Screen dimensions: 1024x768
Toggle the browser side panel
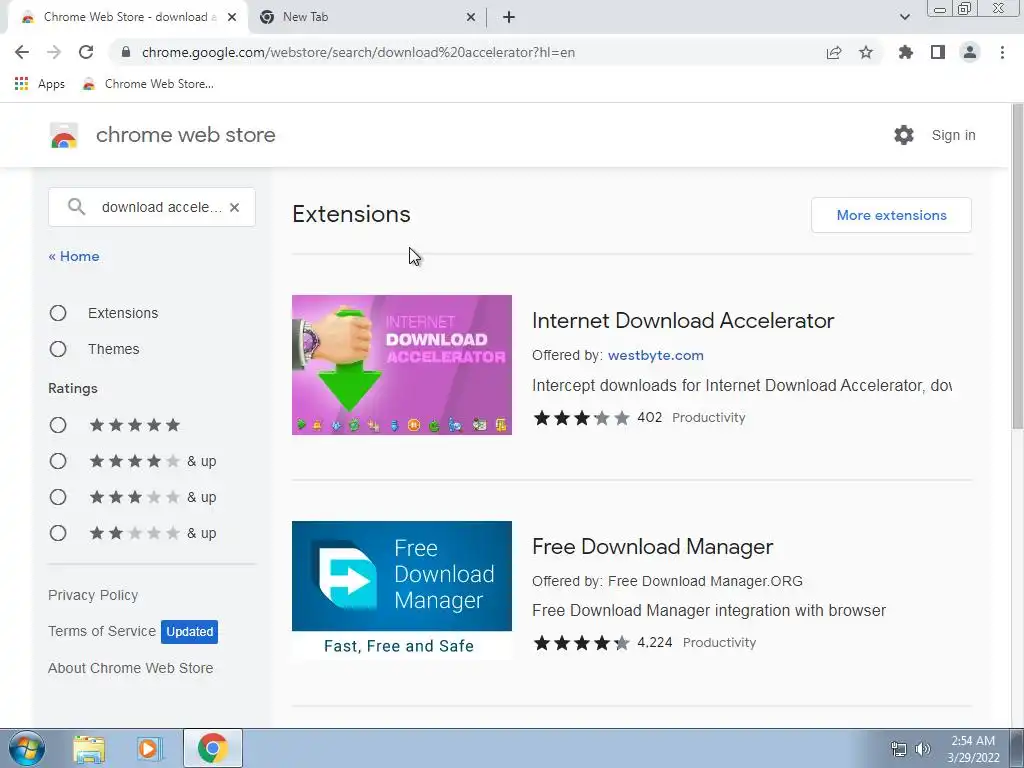click(x=938, y=52)
